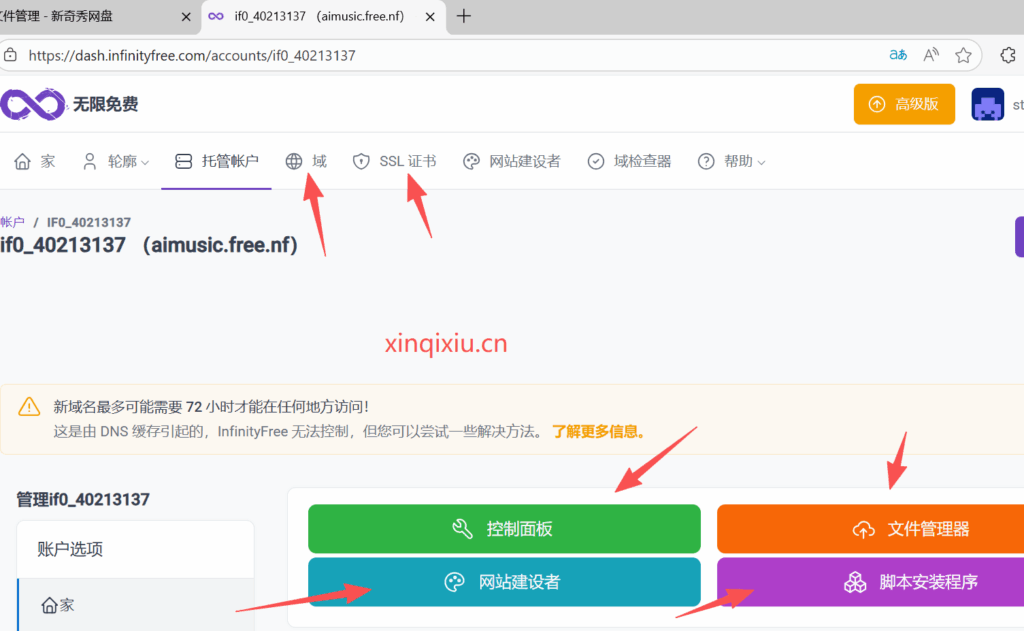This screenshot has width=1024, height=631.
Task: Click the user avatar in header
Action: pos(987,104)
